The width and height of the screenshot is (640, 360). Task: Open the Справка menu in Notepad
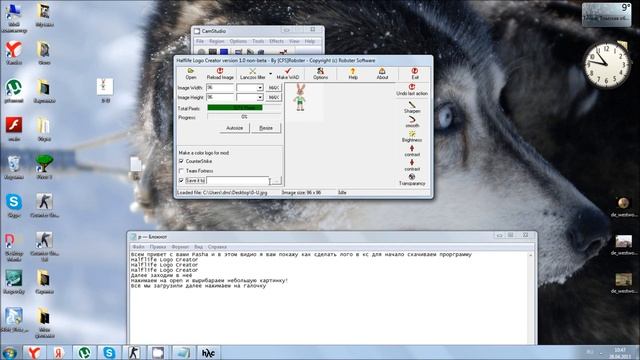[217, 247]
